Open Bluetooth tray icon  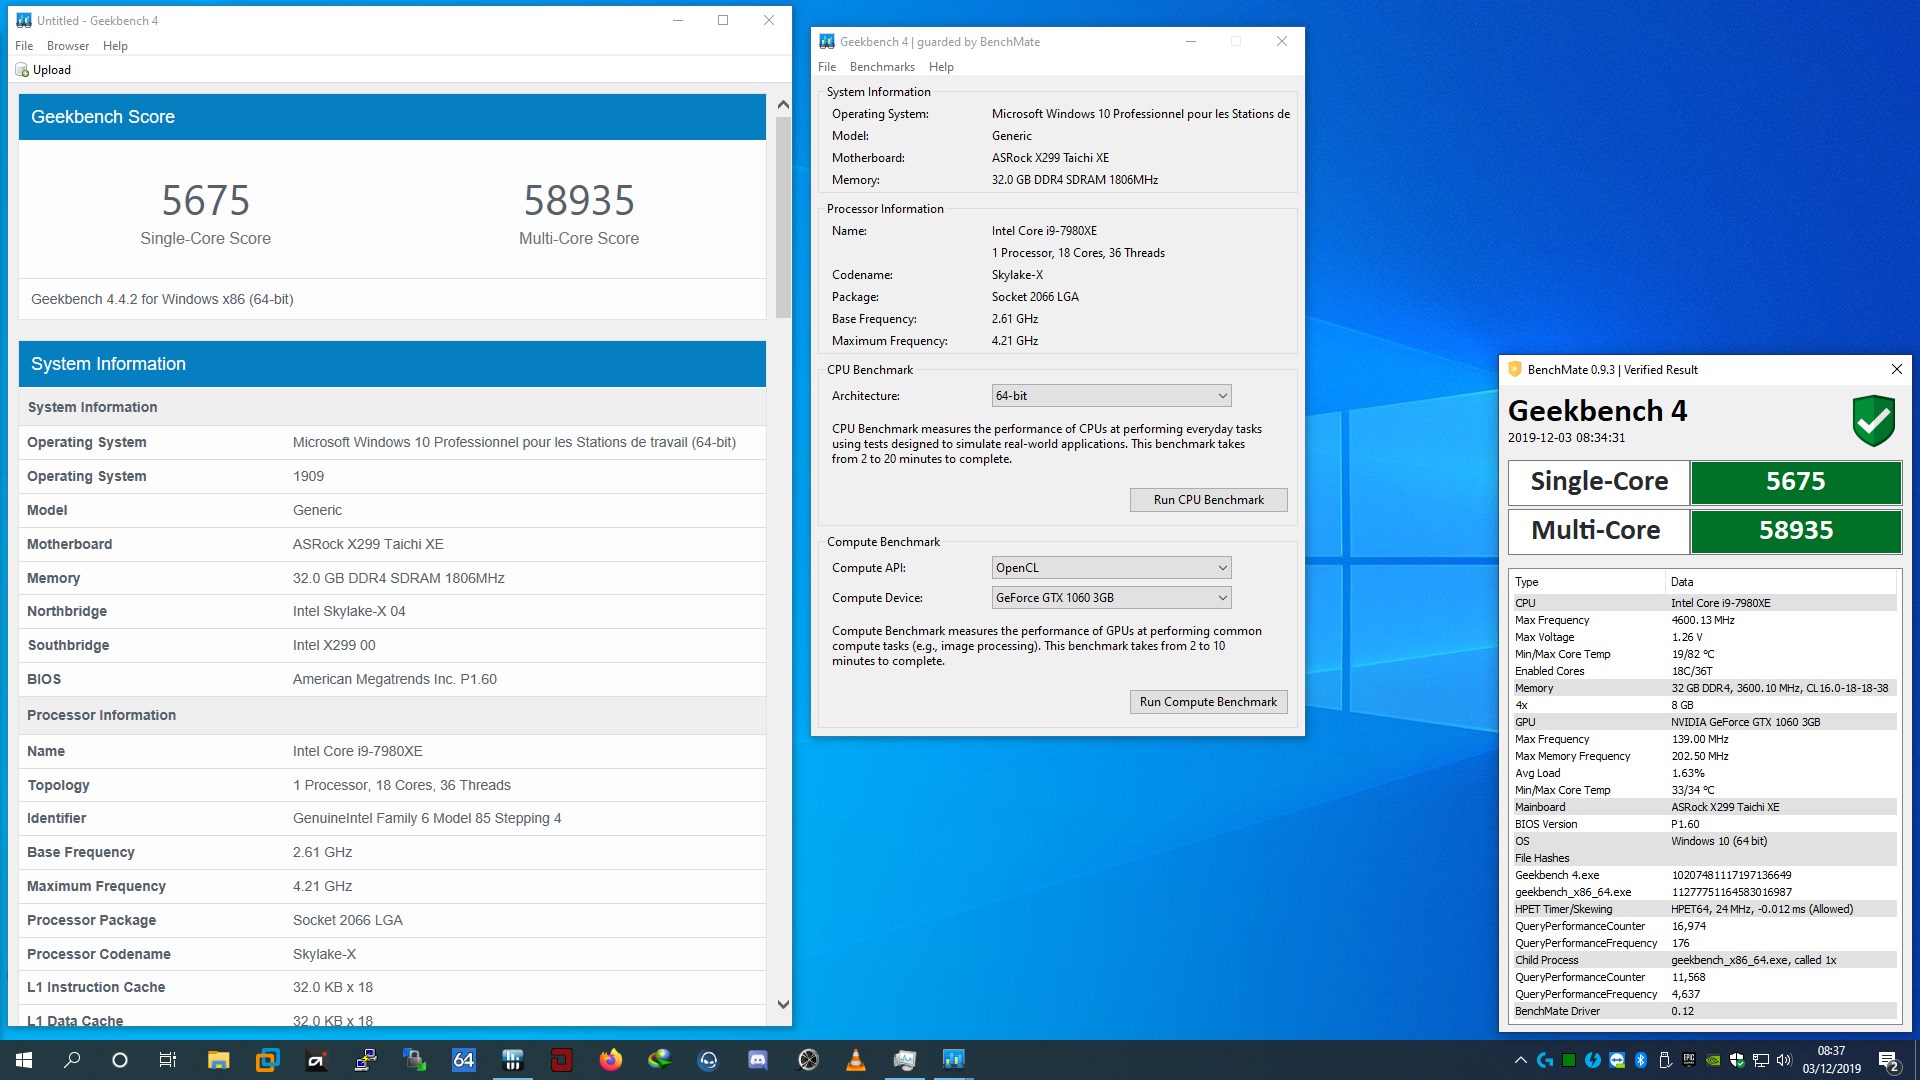point(1641,1060)
